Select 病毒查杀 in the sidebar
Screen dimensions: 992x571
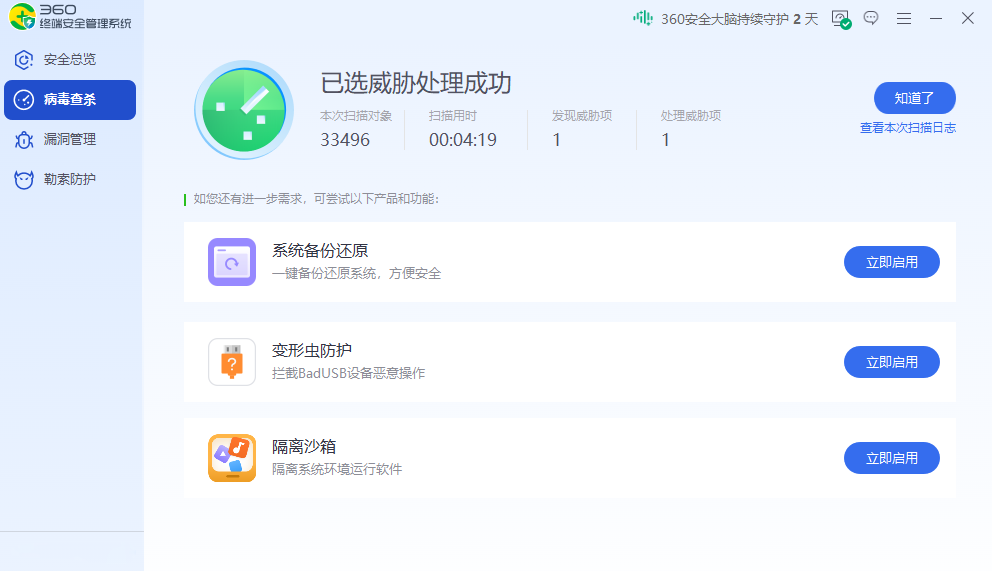[69, 100]
